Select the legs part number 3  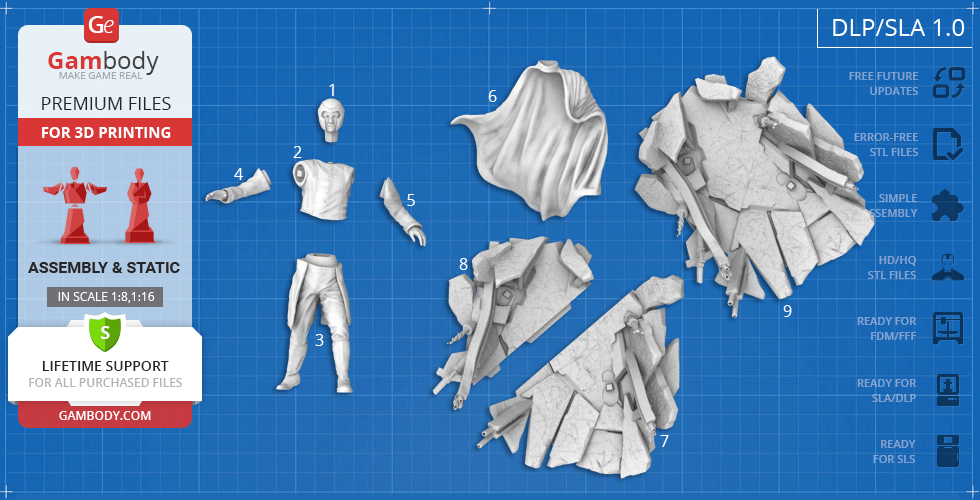(312, 320)
